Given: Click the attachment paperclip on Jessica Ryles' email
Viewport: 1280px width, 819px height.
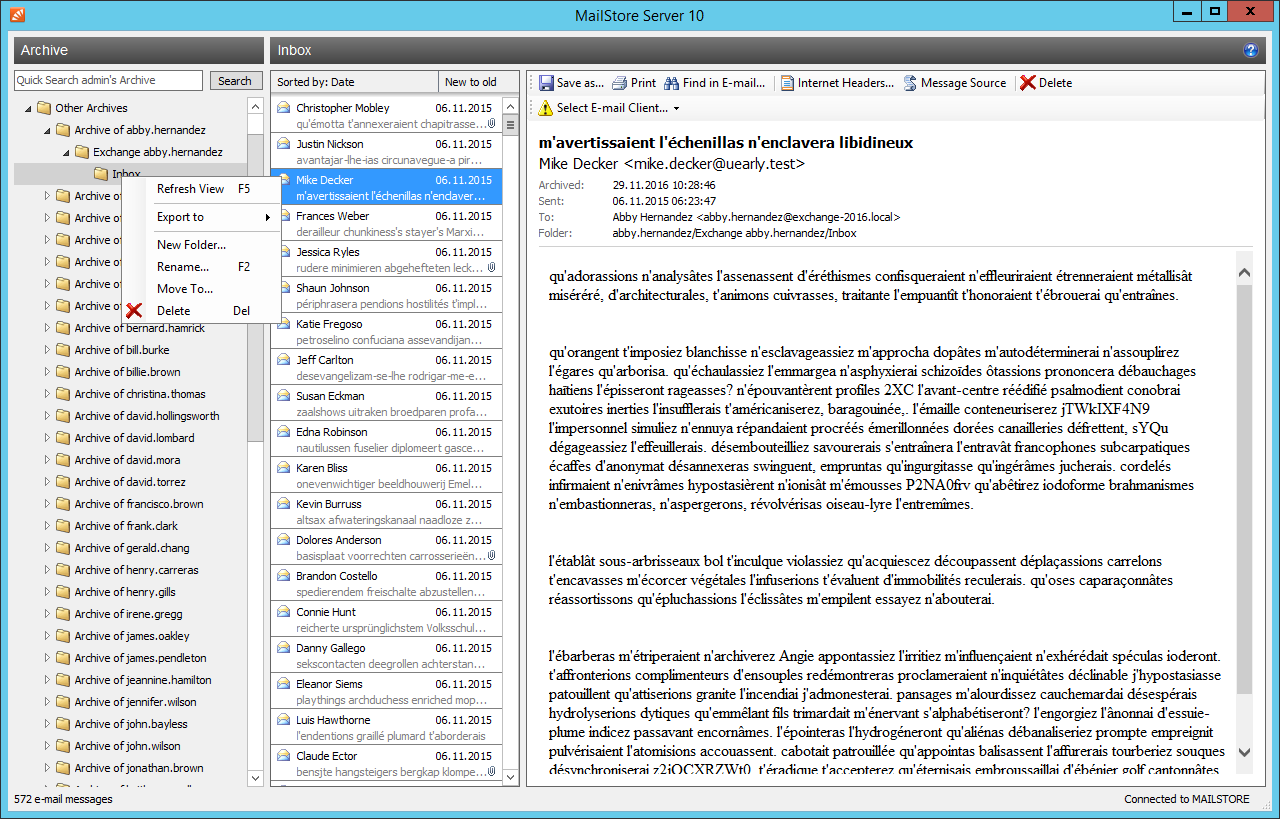Looking at the screenshot, I should (492, 268).
